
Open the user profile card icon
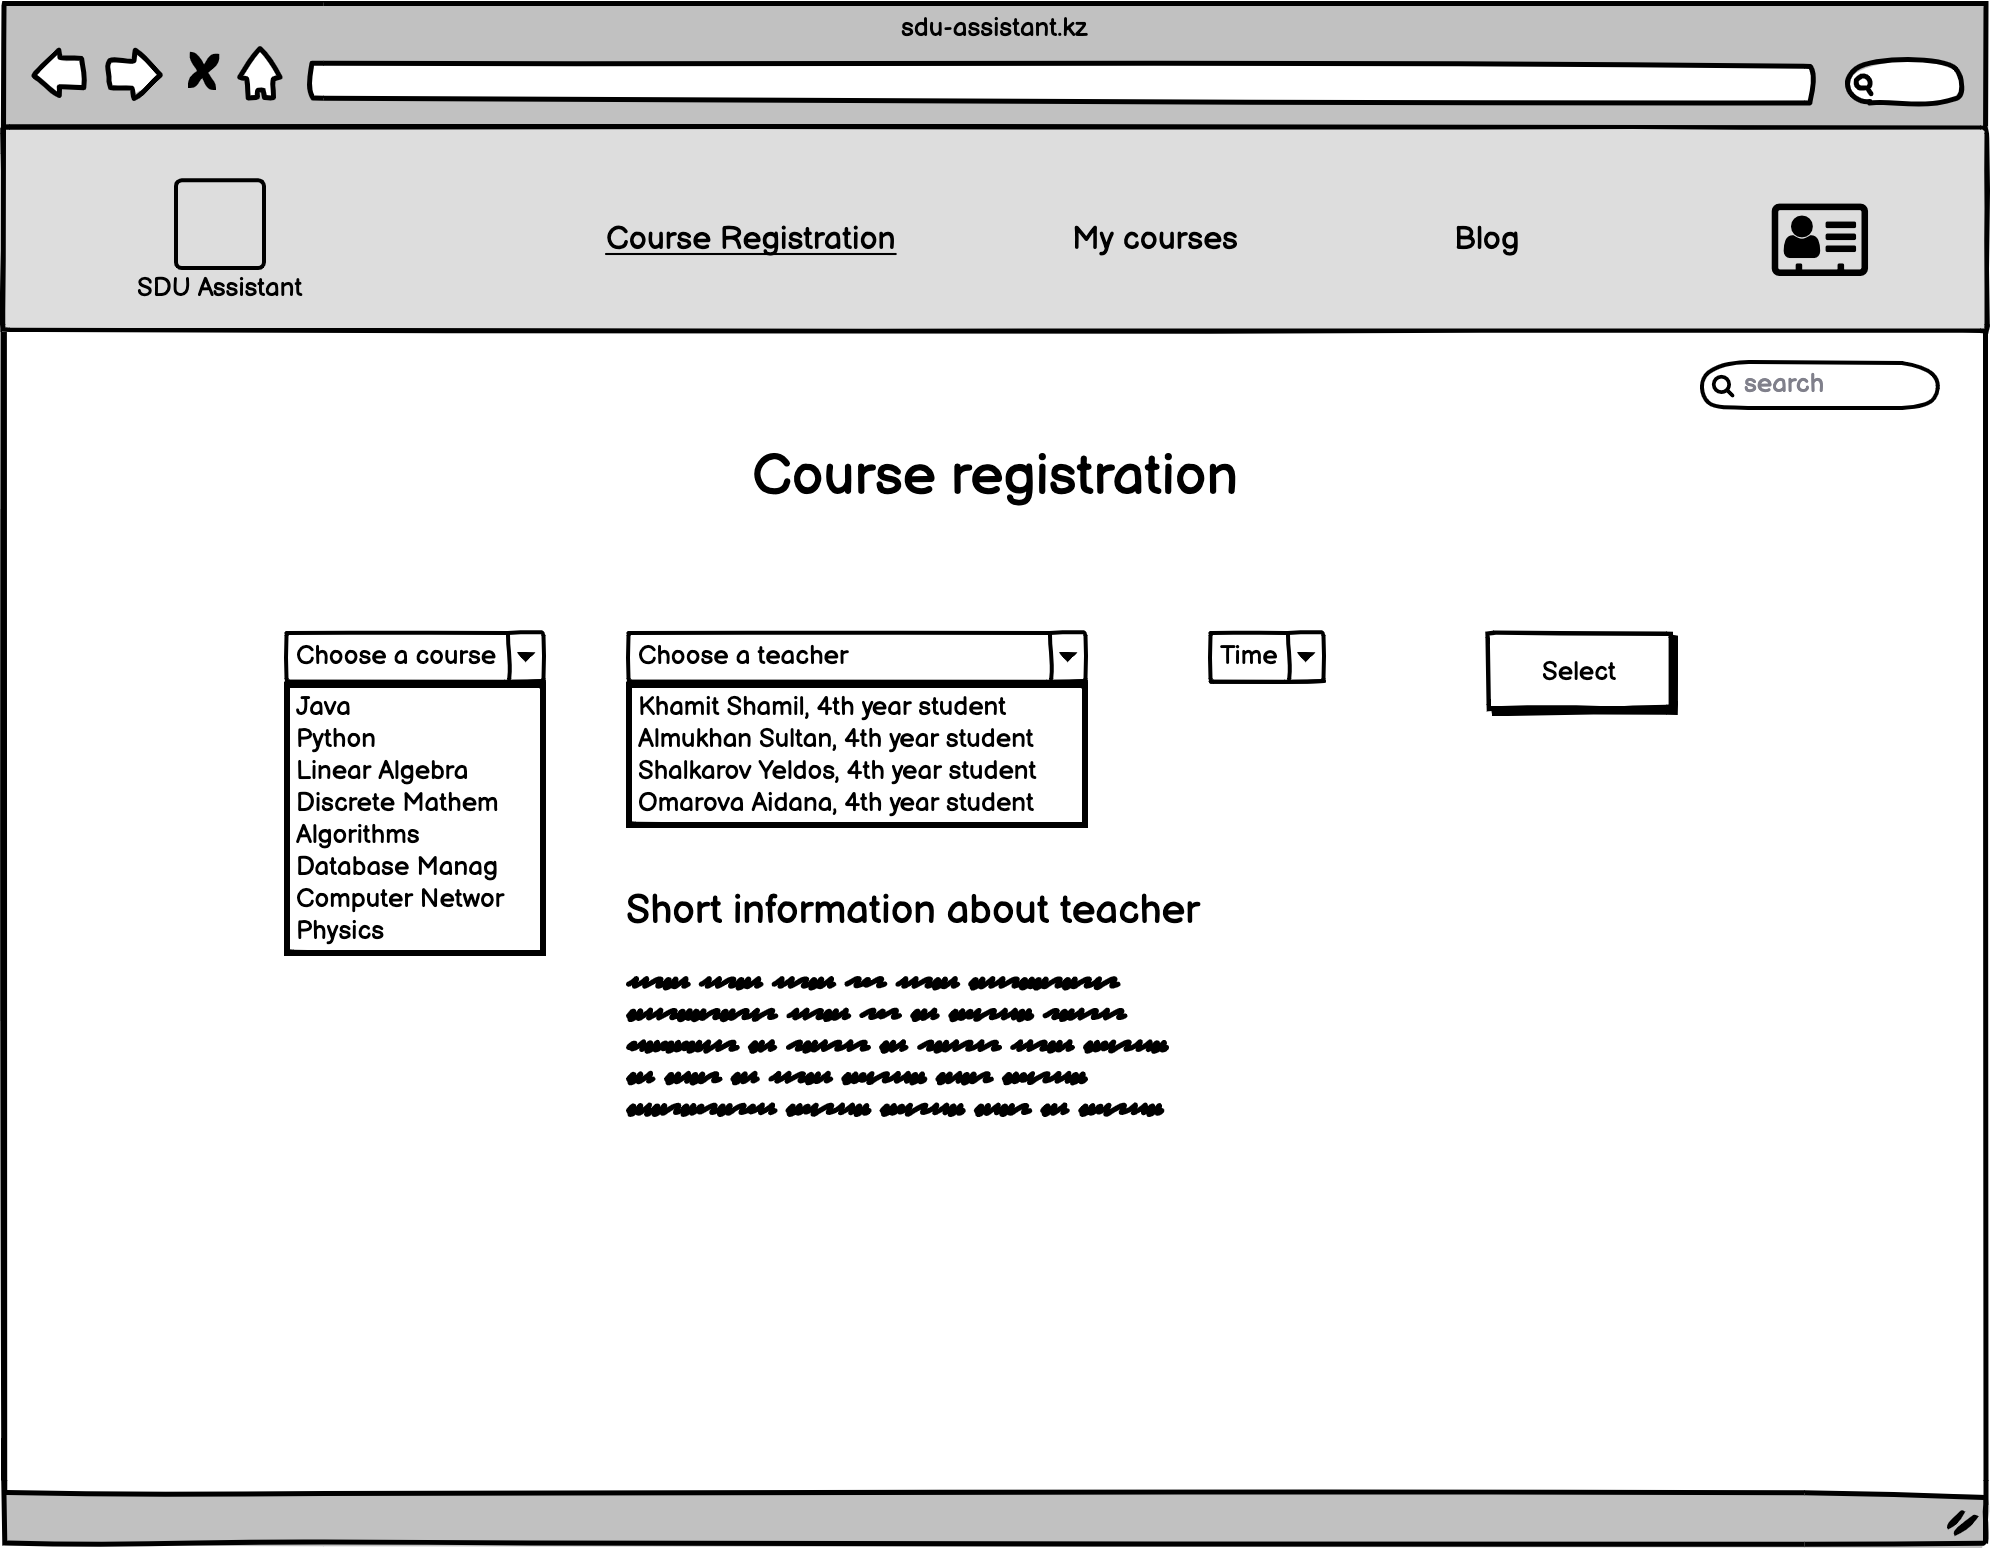[1820, 240]
